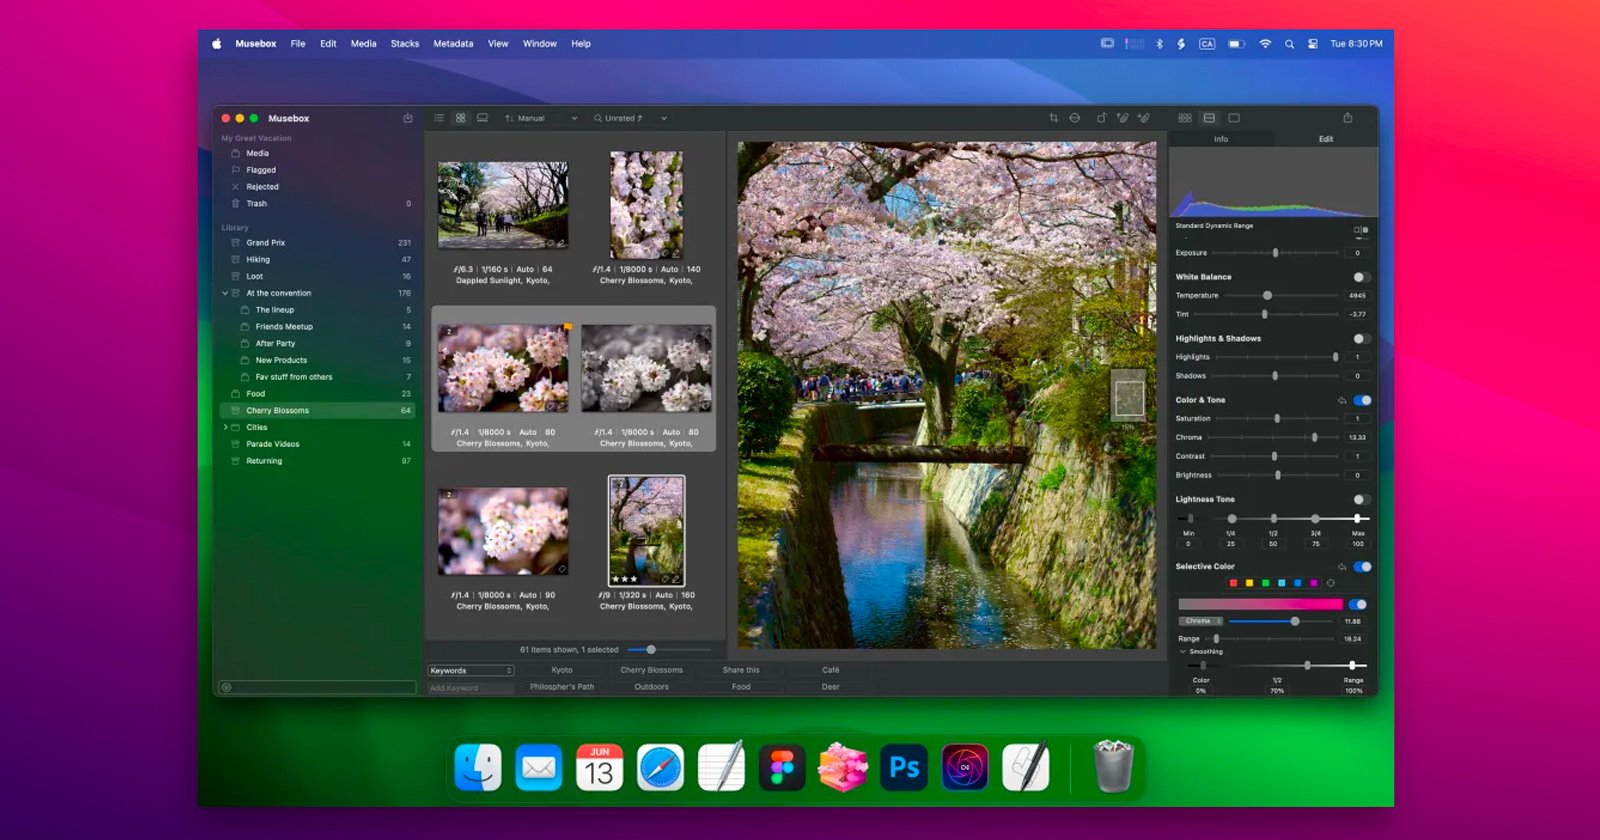Select the grayscale cherry blossom thumbnail
1600x840 pixels.
646,368
